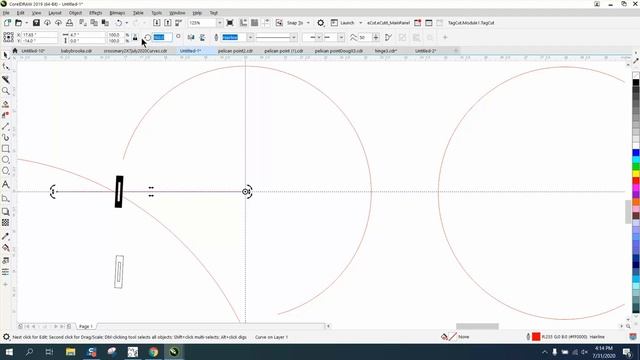Open the Effects menu
This screenshot has height=360, width=640.
tap(96, 13)
